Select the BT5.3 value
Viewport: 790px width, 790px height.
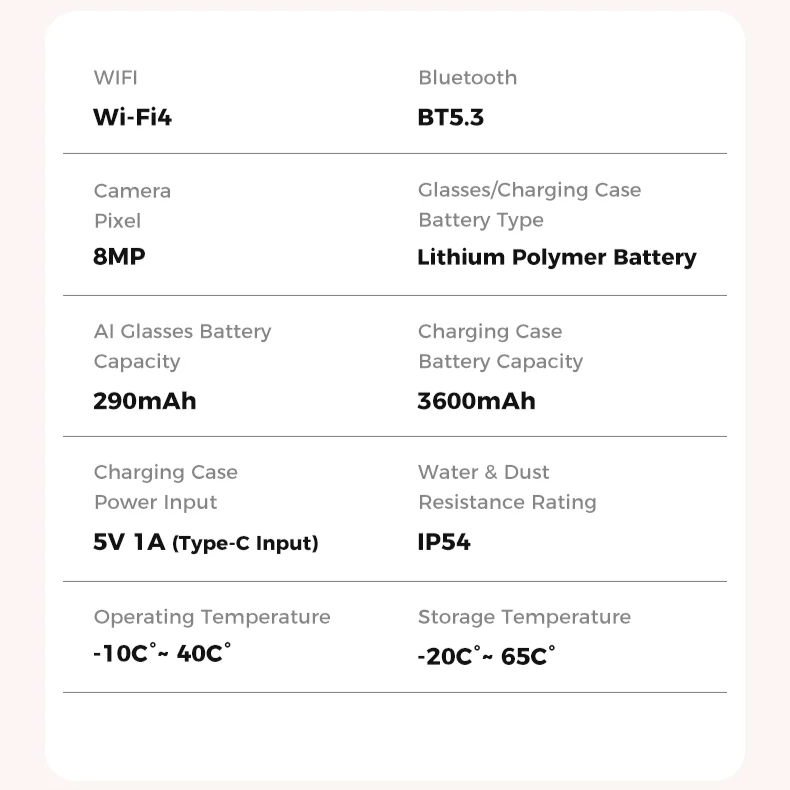coord(450,117)
